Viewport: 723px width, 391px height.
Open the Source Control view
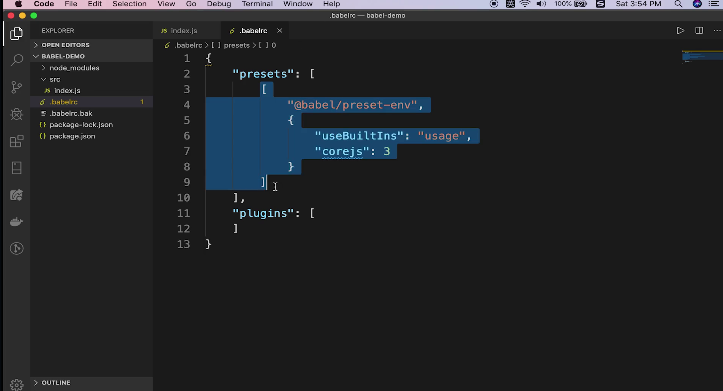(x=17, y=87)
